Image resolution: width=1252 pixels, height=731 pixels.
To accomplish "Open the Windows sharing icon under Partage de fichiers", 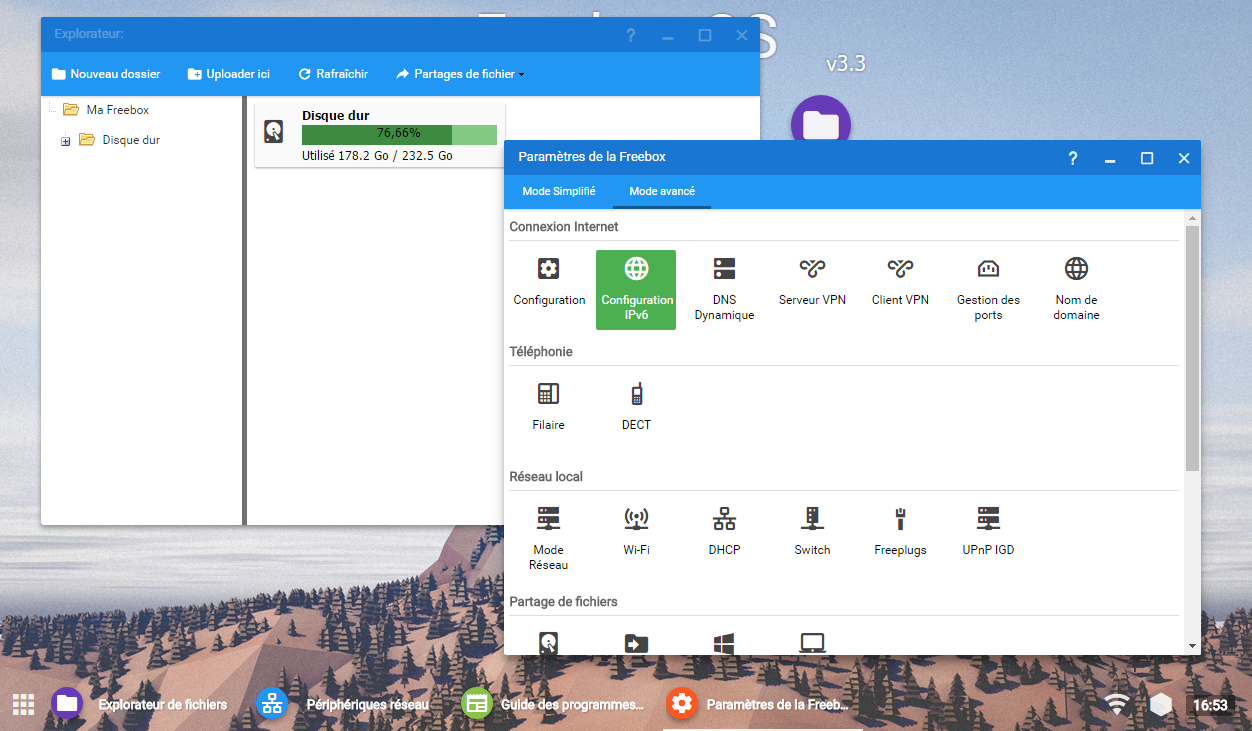I will point(724,643).
